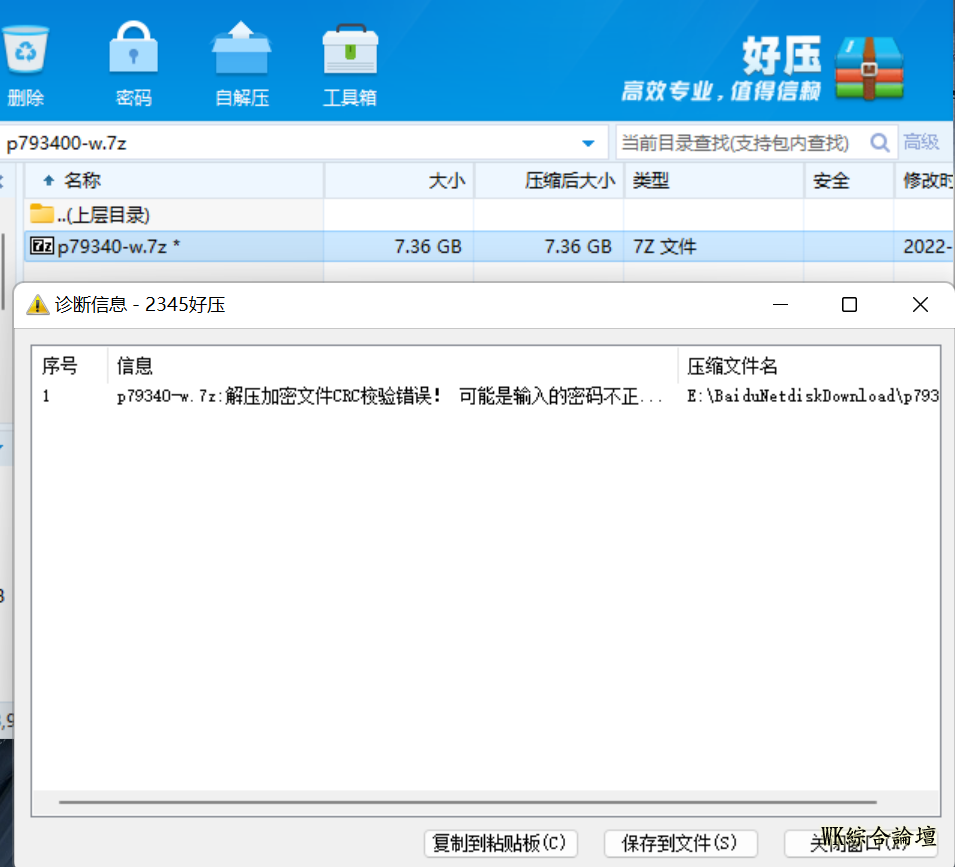Viewport: 955px width, 867px height.
Task: Click 复制到粘贴板(C) button
Action: pos(500,843)
